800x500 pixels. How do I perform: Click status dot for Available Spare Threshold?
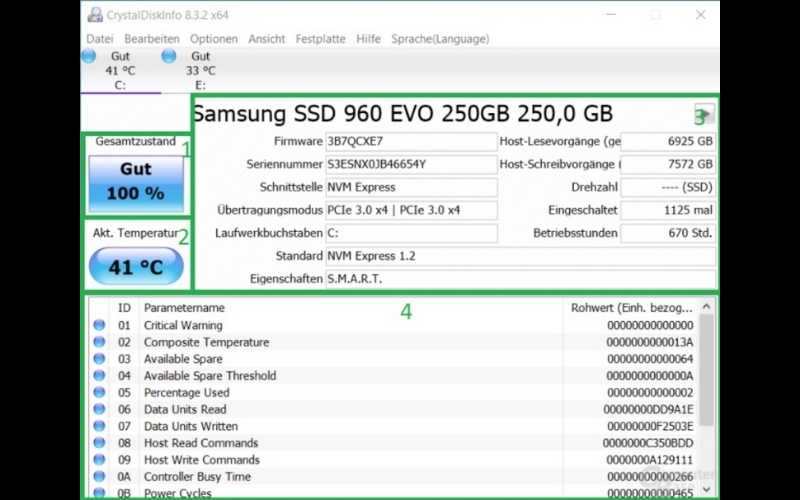pos(99,376)
